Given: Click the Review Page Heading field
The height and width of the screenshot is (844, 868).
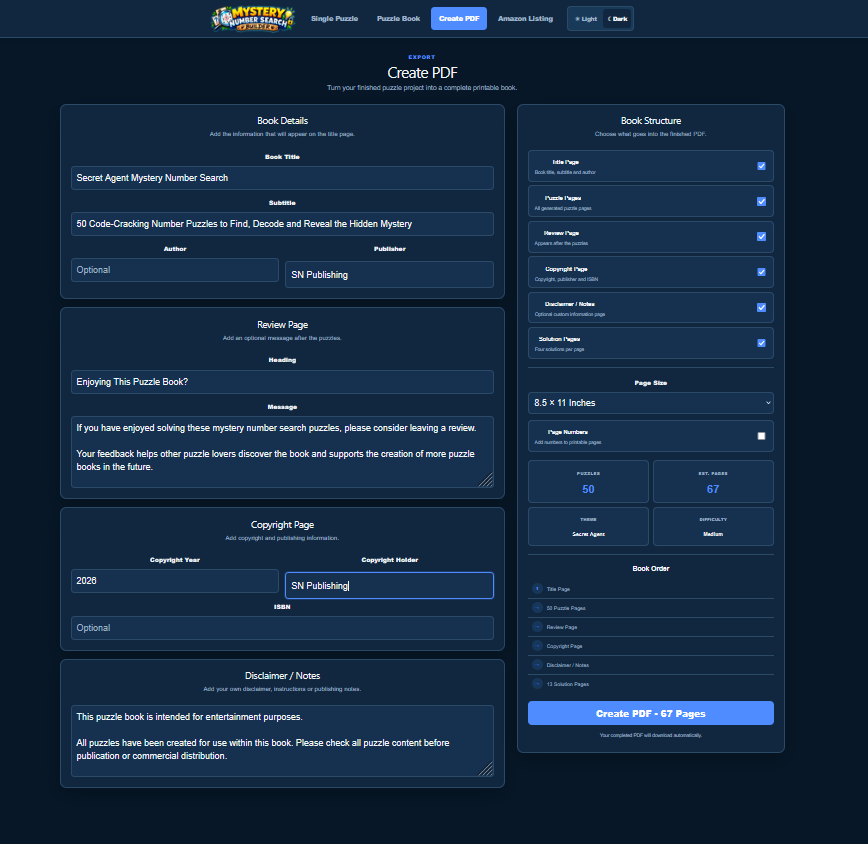Looking at the screenshot, I should pyautogui.click(x=282, y=382).
